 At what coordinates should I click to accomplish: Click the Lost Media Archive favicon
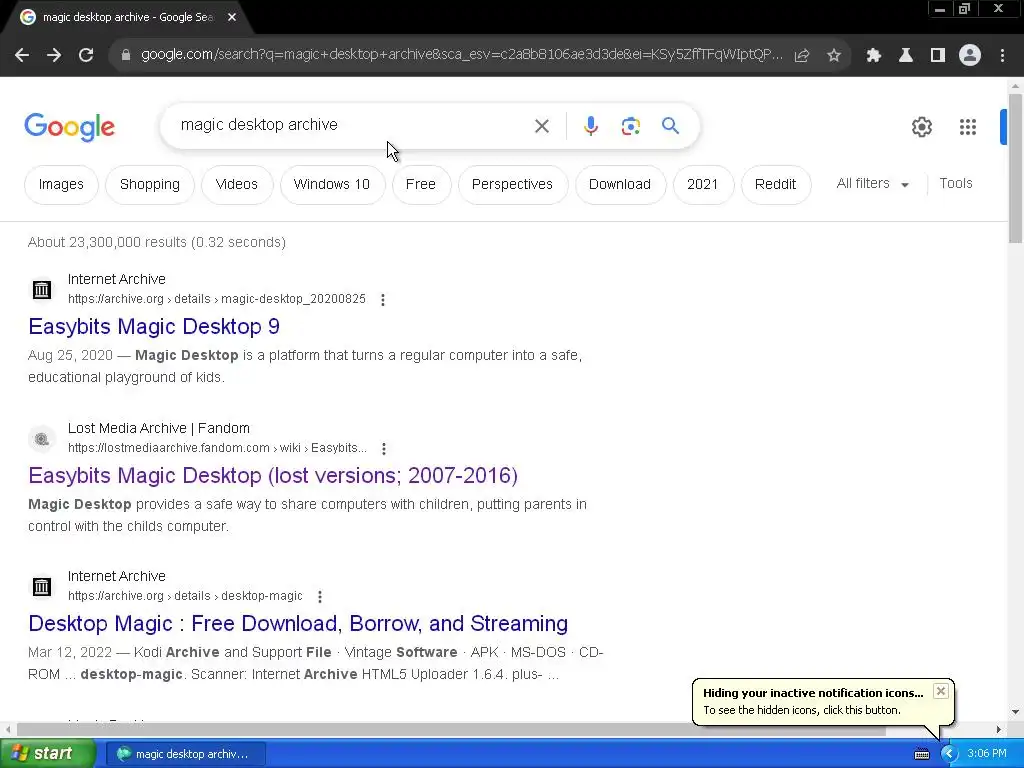click(42, 439)
